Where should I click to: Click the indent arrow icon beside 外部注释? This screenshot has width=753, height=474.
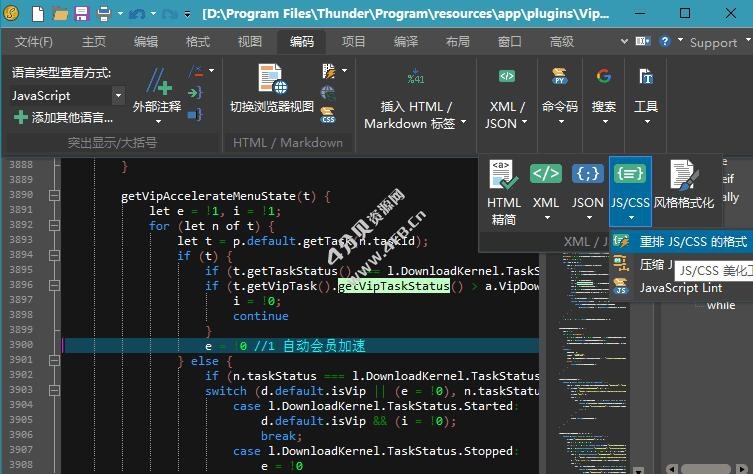pos(196,92)
